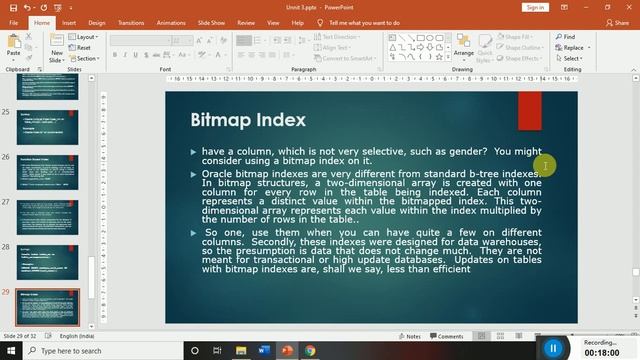Toggle Bold formatting
The height and width of the screenshot is (360, 640).
pos(115,55)
